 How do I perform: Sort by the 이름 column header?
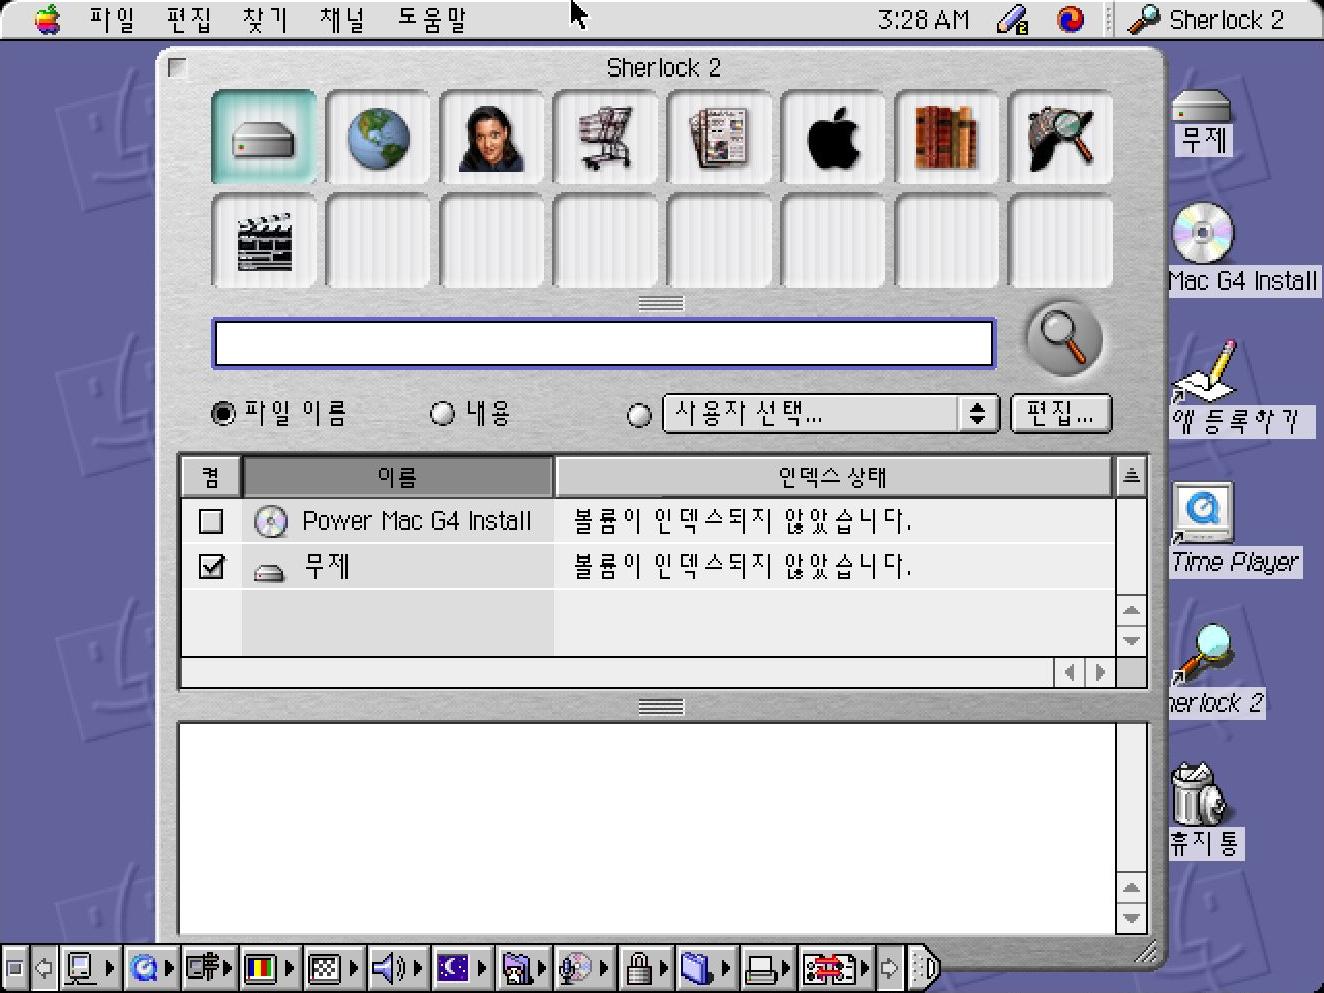coord(398,477)
